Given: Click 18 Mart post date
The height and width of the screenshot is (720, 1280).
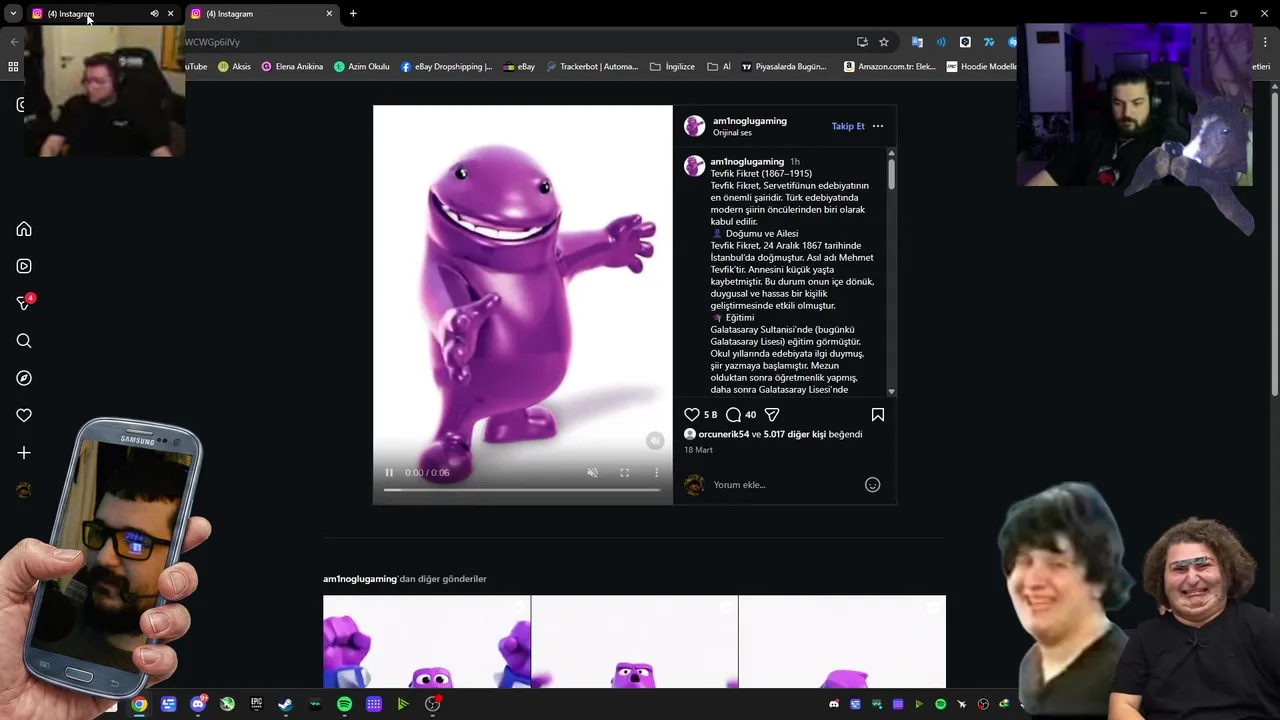Looking at the screenshot, I should pos(698,450).
